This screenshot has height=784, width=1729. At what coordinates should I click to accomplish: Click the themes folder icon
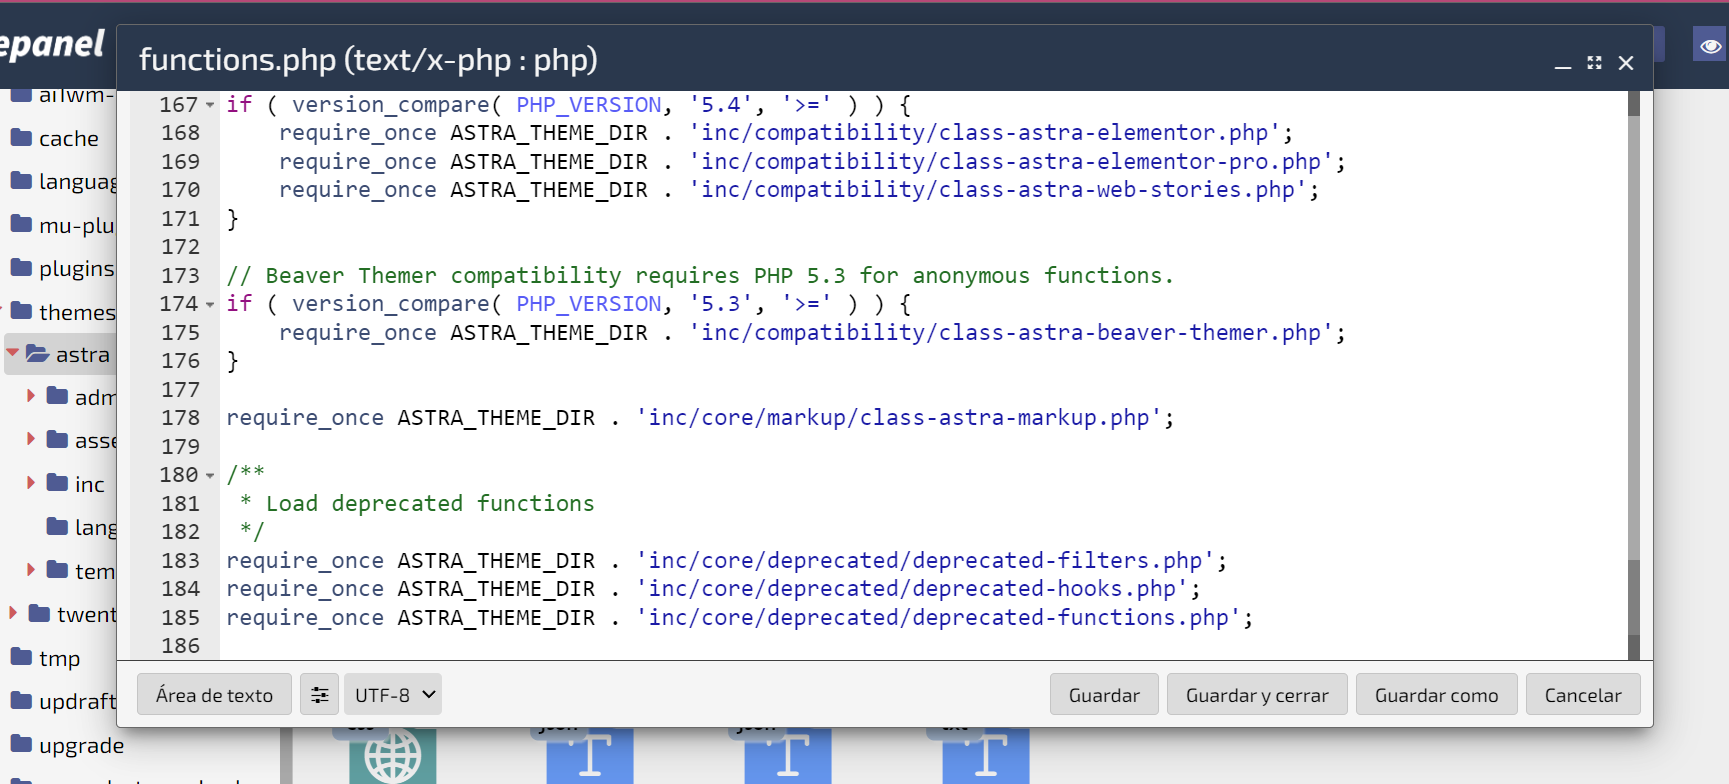pyautogui.click(x=21, y=311)
